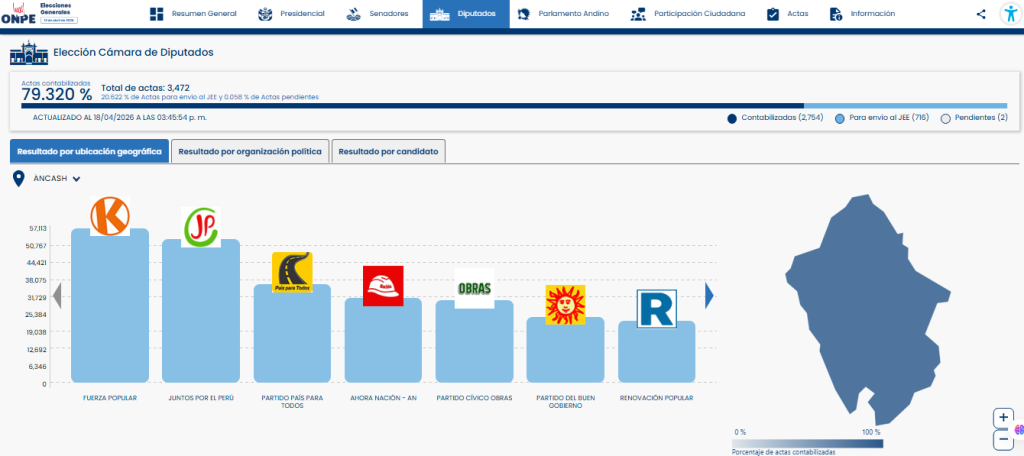Click the share icon in top bar
This screenshot has width=1024, height=456.
(981, 14)
